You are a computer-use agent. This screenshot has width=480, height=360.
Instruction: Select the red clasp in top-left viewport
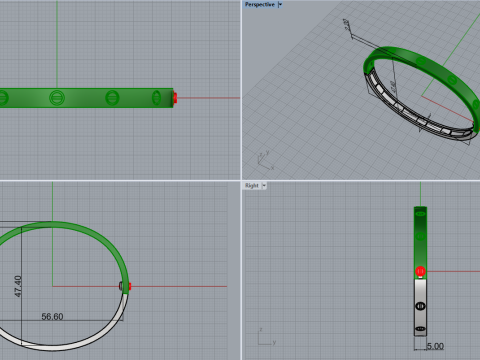click(175, 98)
